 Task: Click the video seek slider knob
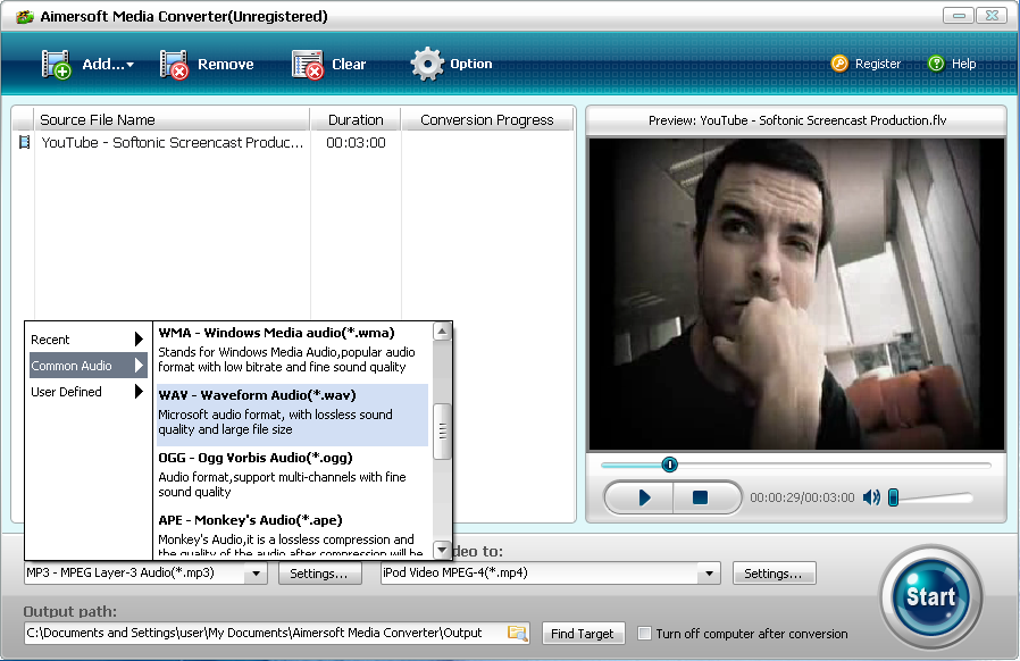click(669, 465)
